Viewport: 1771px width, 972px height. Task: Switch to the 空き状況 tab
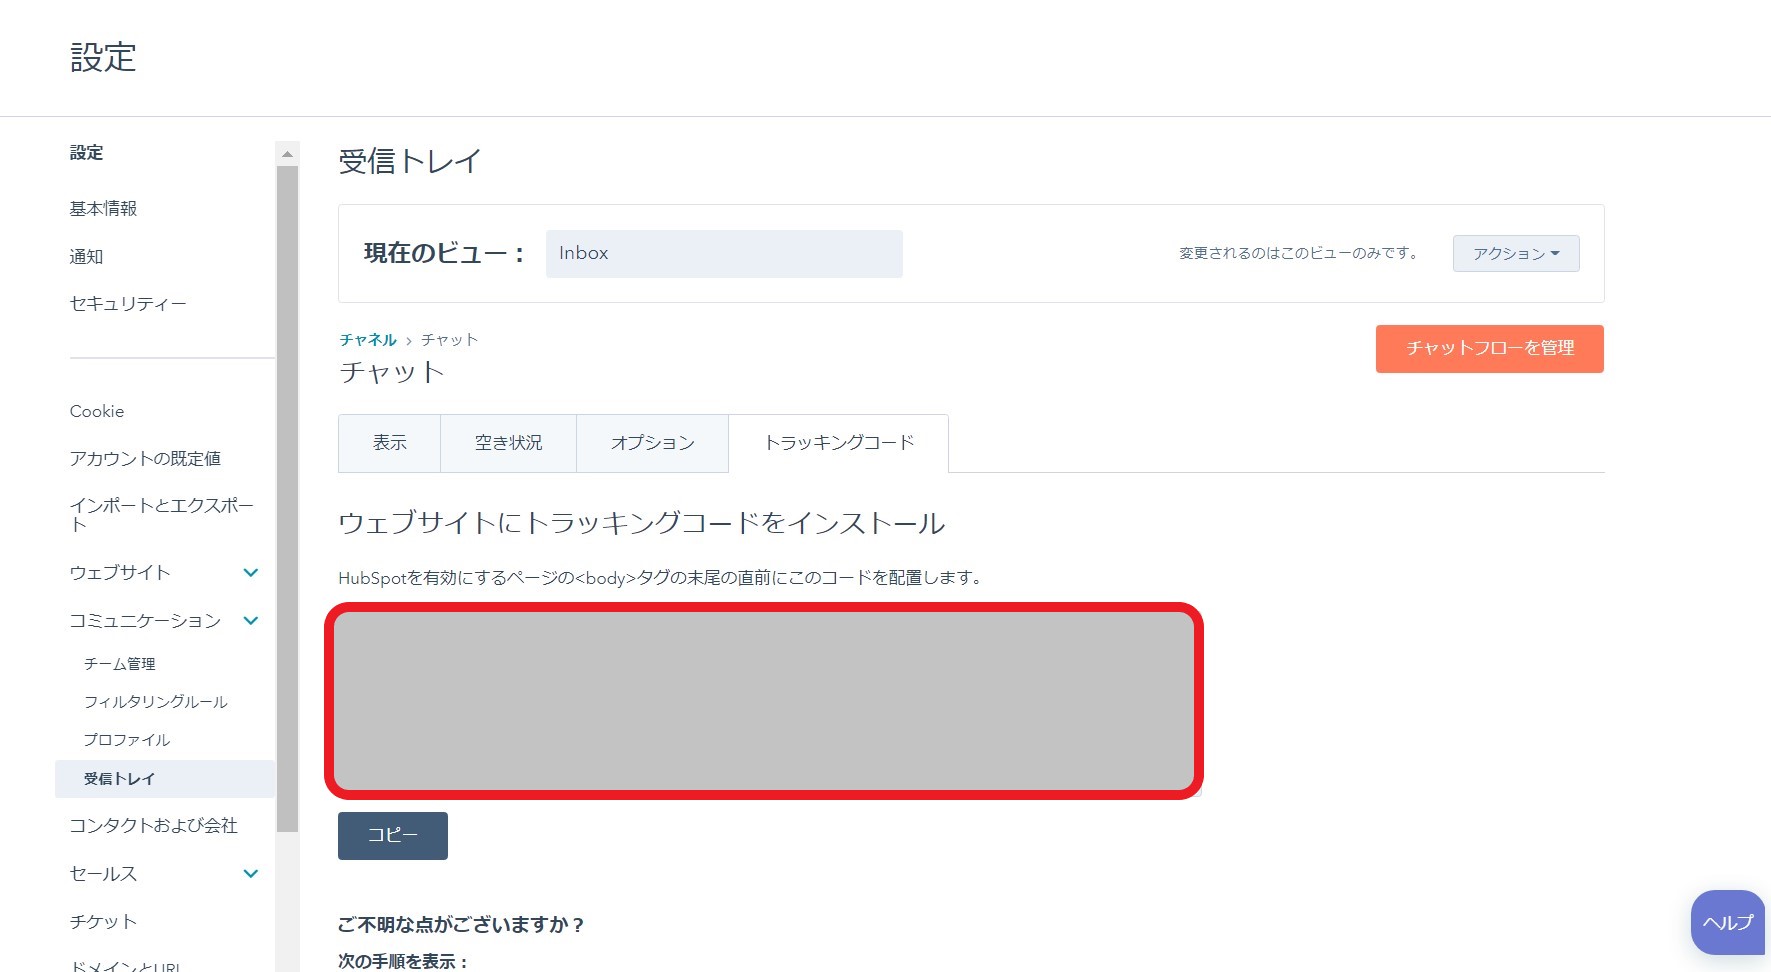click(508, 443)
